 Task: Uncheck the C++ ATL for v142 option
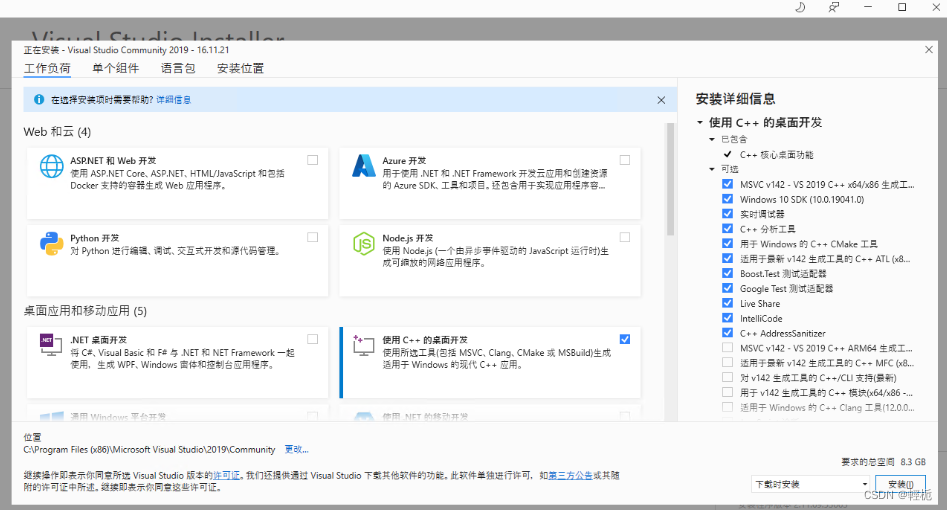pyautogui.click(x=727, y=258)
